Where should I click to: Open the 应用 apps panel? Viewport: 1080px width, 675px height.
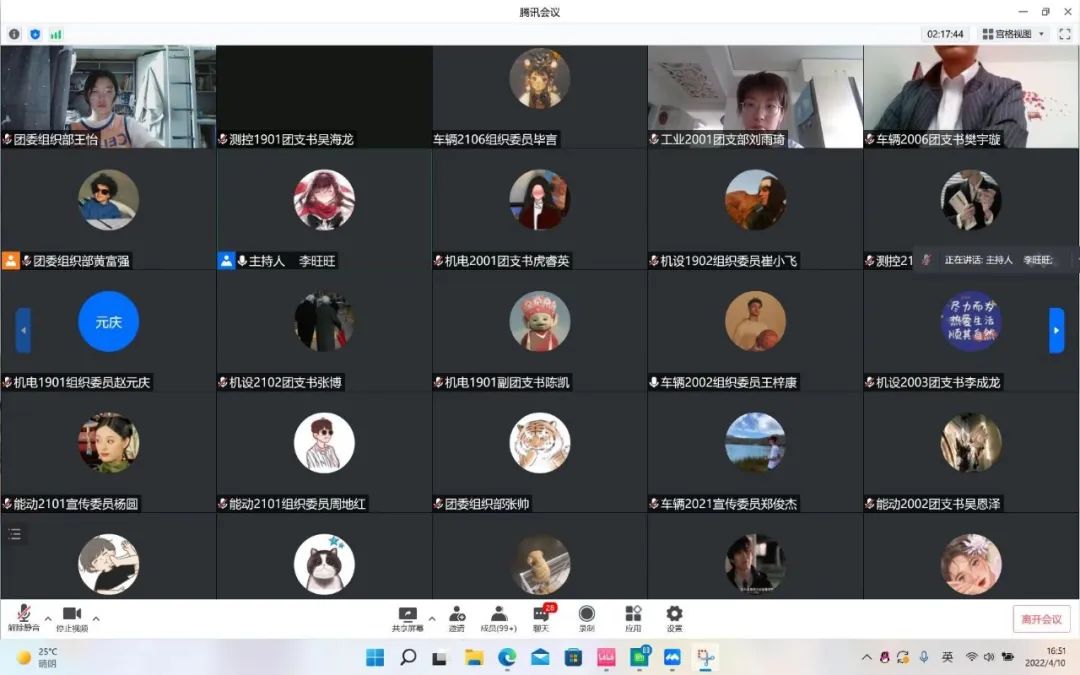point(633,616)
